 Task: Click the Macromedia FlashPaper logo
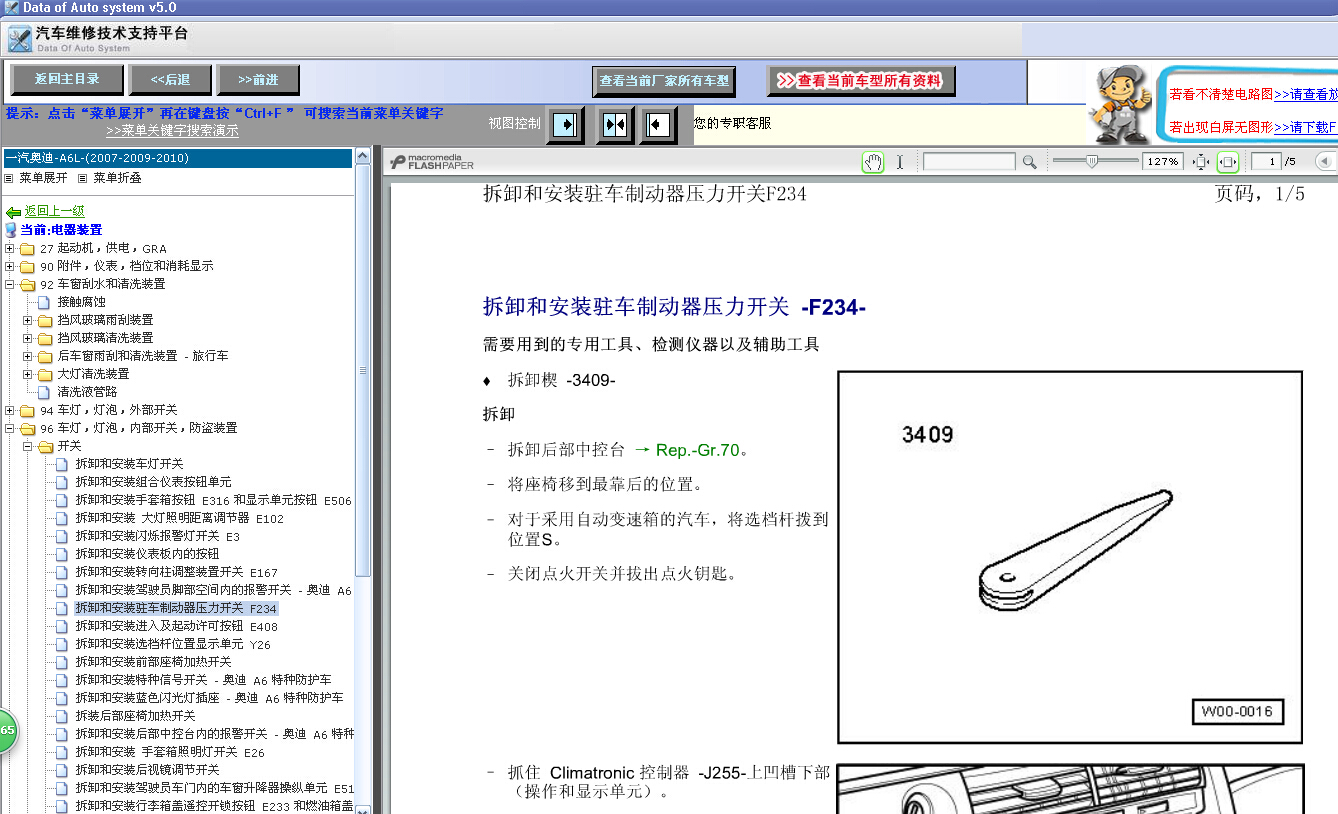click(433, 162)
